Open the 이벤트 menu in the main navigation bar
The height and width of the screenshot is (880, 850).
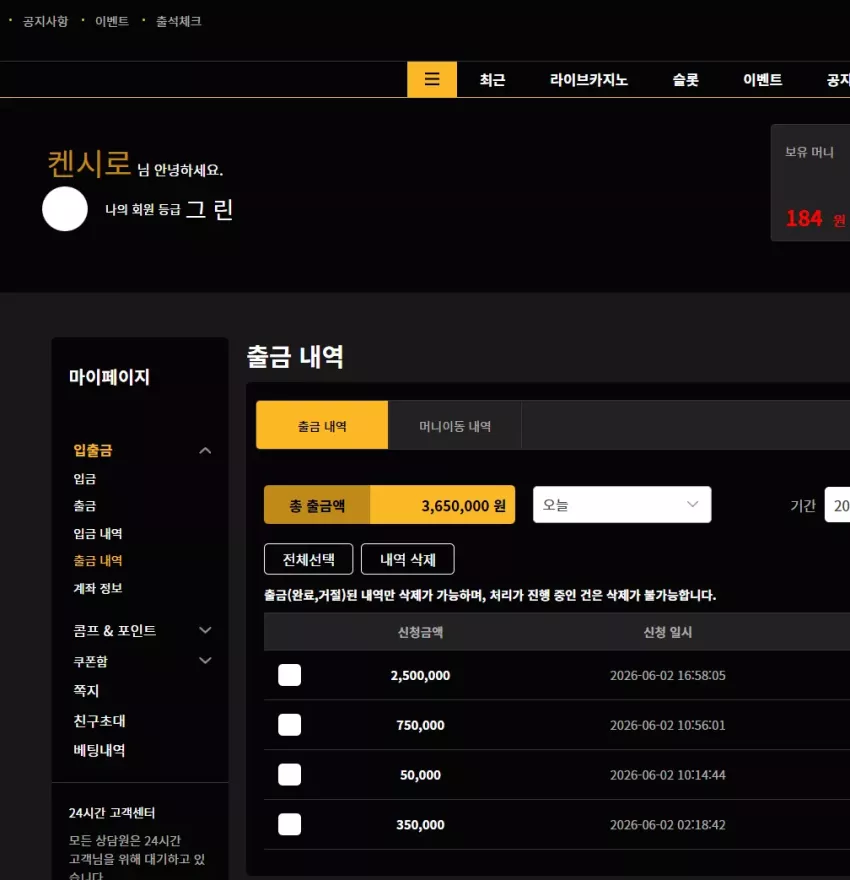pyautogui.click(x=762, y=80)
